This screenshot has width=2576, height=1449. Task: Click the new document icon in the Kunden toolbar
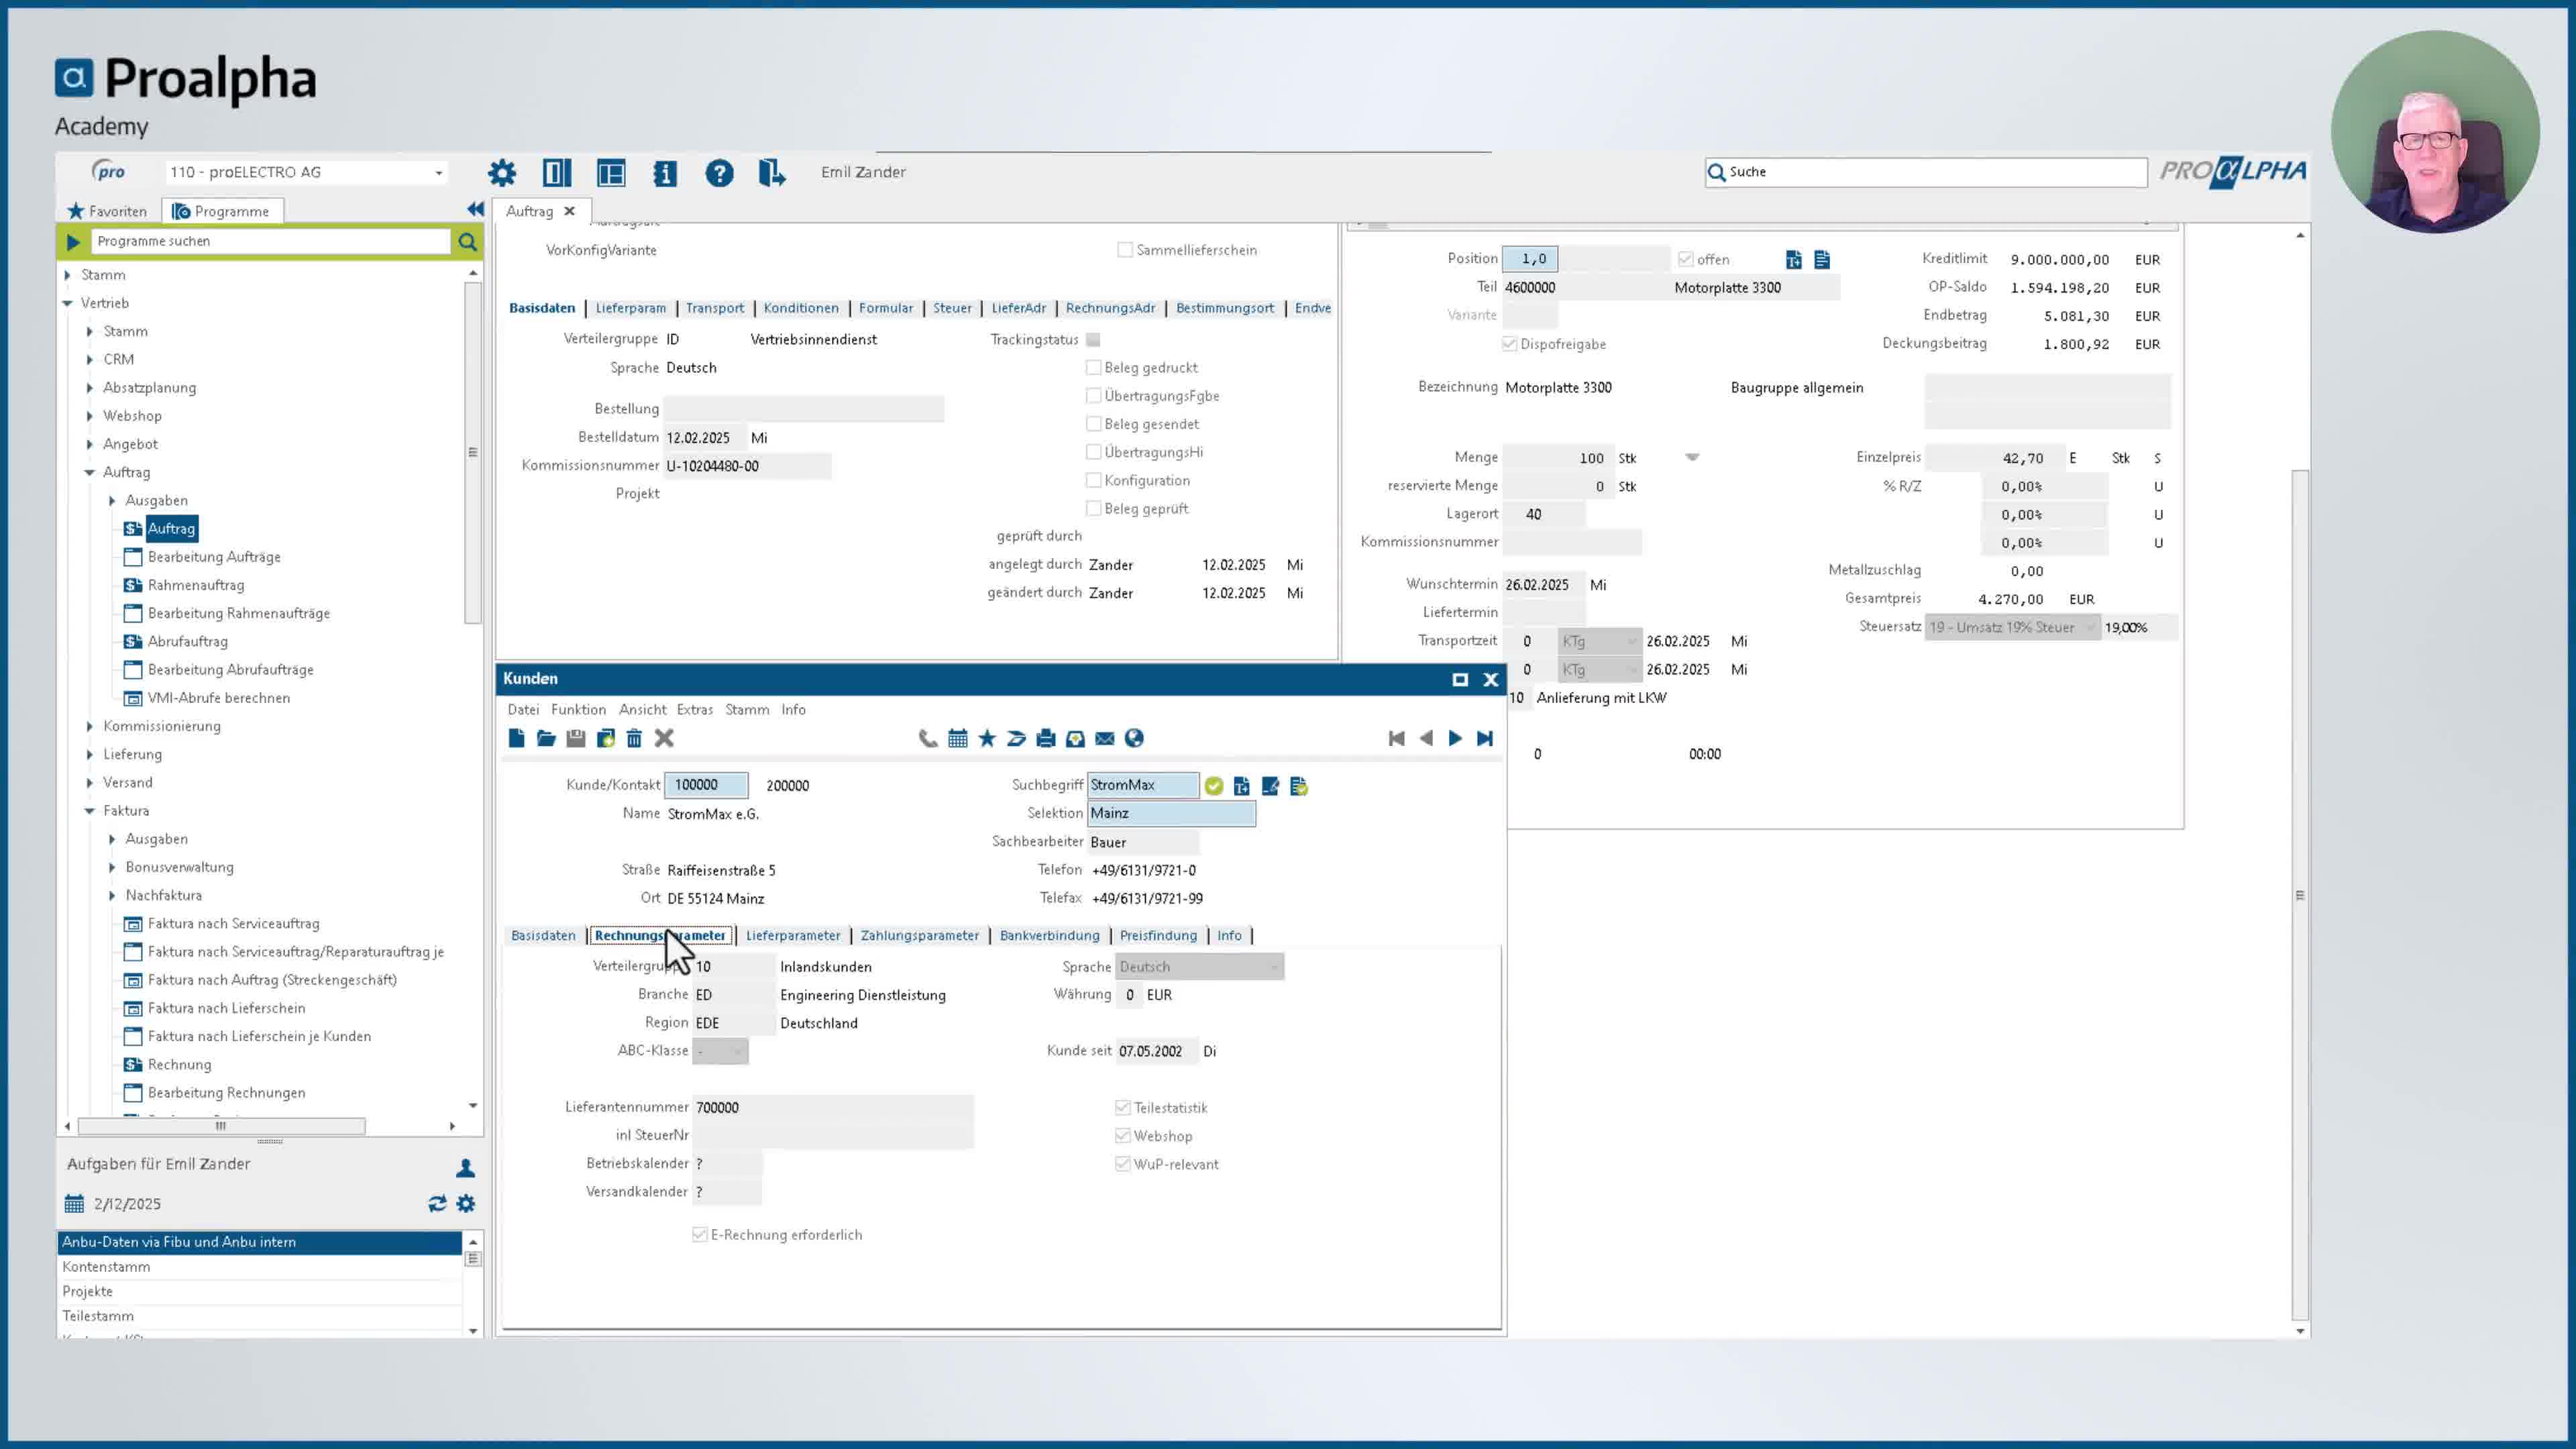[x=516, y=738]
